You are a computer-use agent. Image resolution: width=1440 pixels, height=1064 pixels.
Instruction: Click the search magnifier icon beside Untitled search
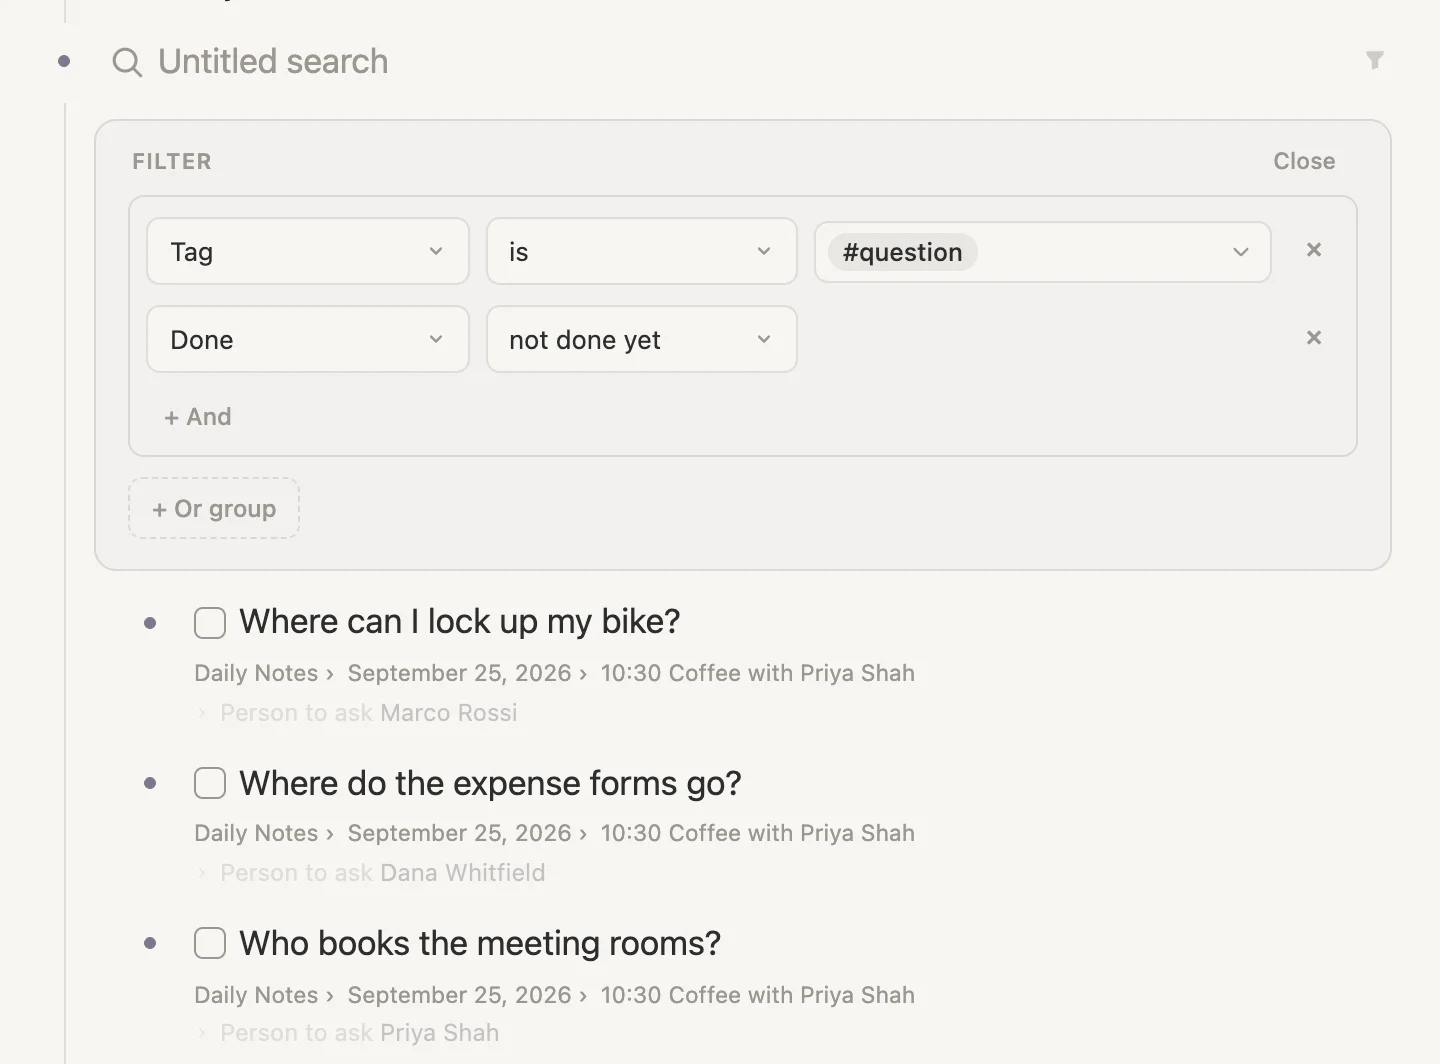click(x=127, y=62)
